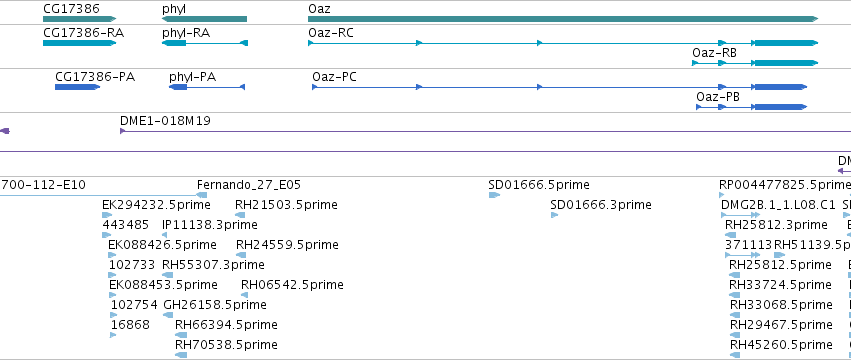
Task: Select the Oaz-PB protein feature
Action: click(752, 107)
